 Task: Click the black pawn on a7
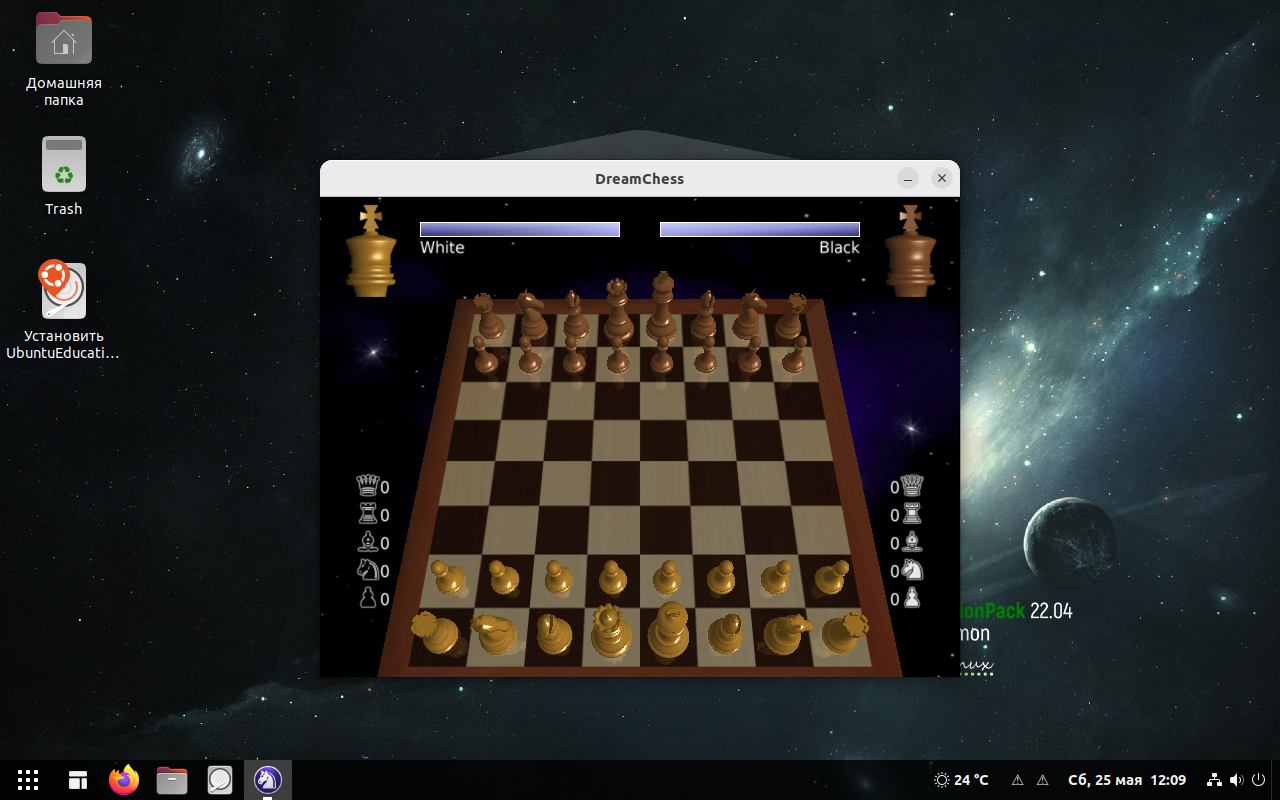pos(485,356)
